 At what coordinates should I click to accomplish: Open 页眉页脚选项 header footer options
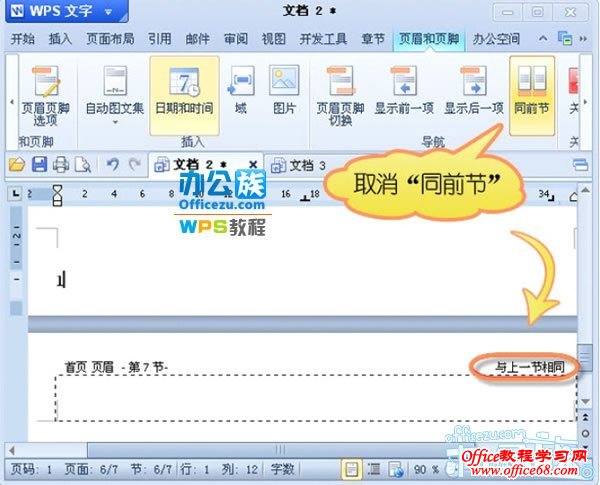[45, 96]
